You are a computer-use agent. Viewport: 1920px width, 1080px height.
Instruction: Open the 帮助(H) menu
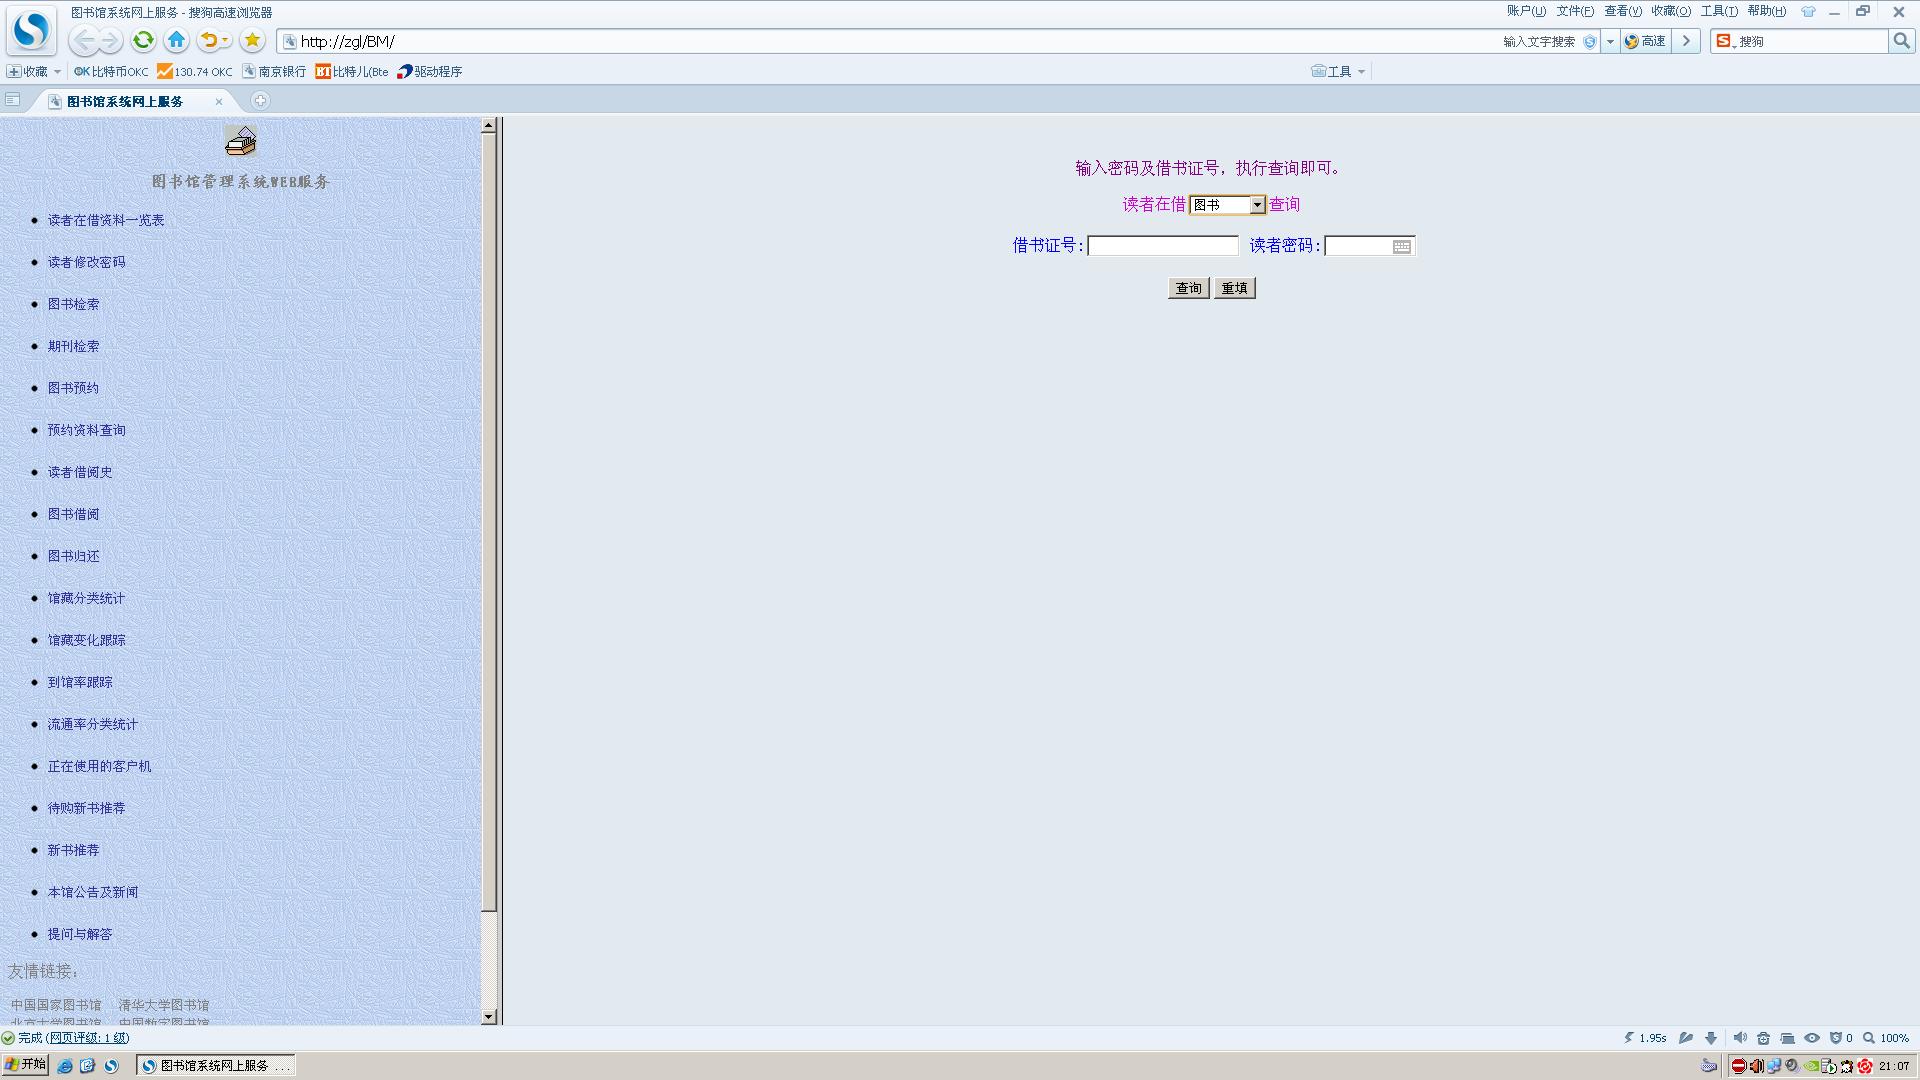[x=1766, y=11]
